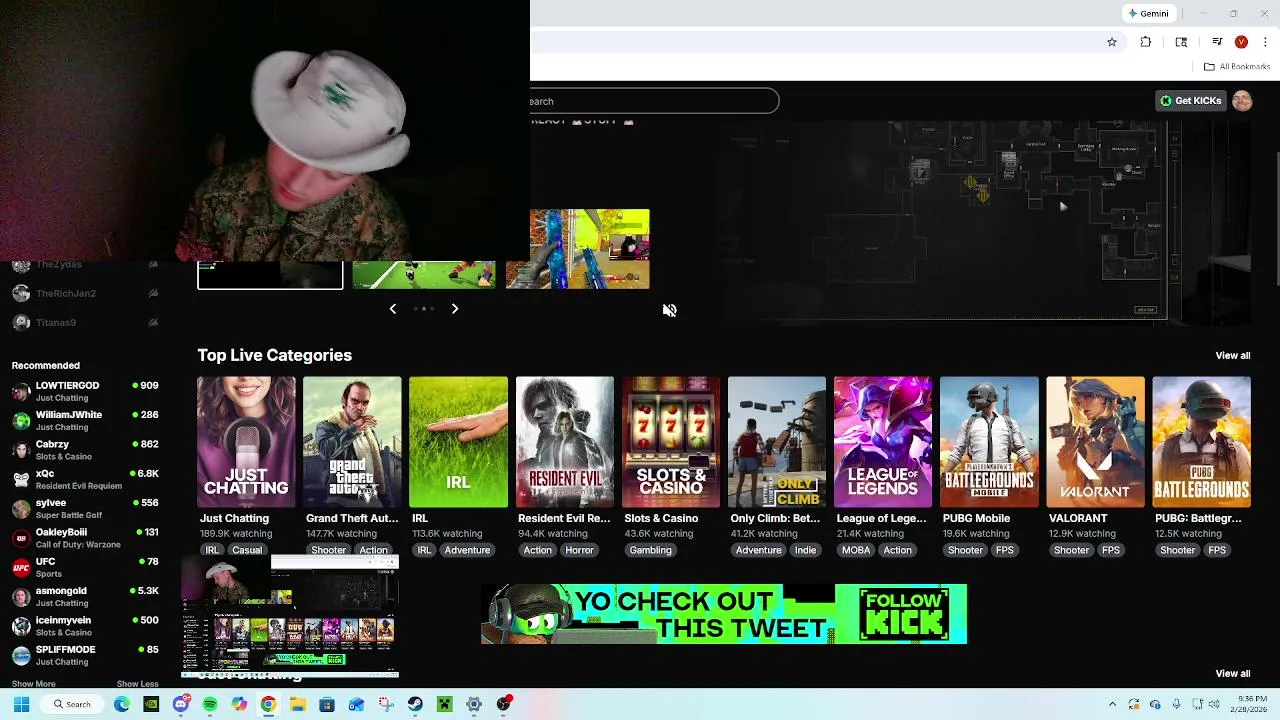The width and height of the screenshot is (1280, 720).
Task: Open LOWTIERGOD recommended channel
Action: (85, 391)
